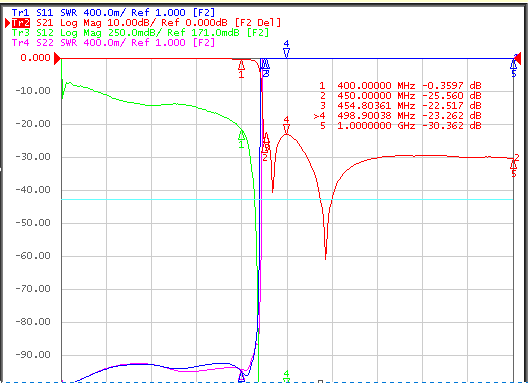This screenshot has height=383, width=528.
Task: Click the -50.00 Y-axis scale label
Action: (x=33, y=223)
